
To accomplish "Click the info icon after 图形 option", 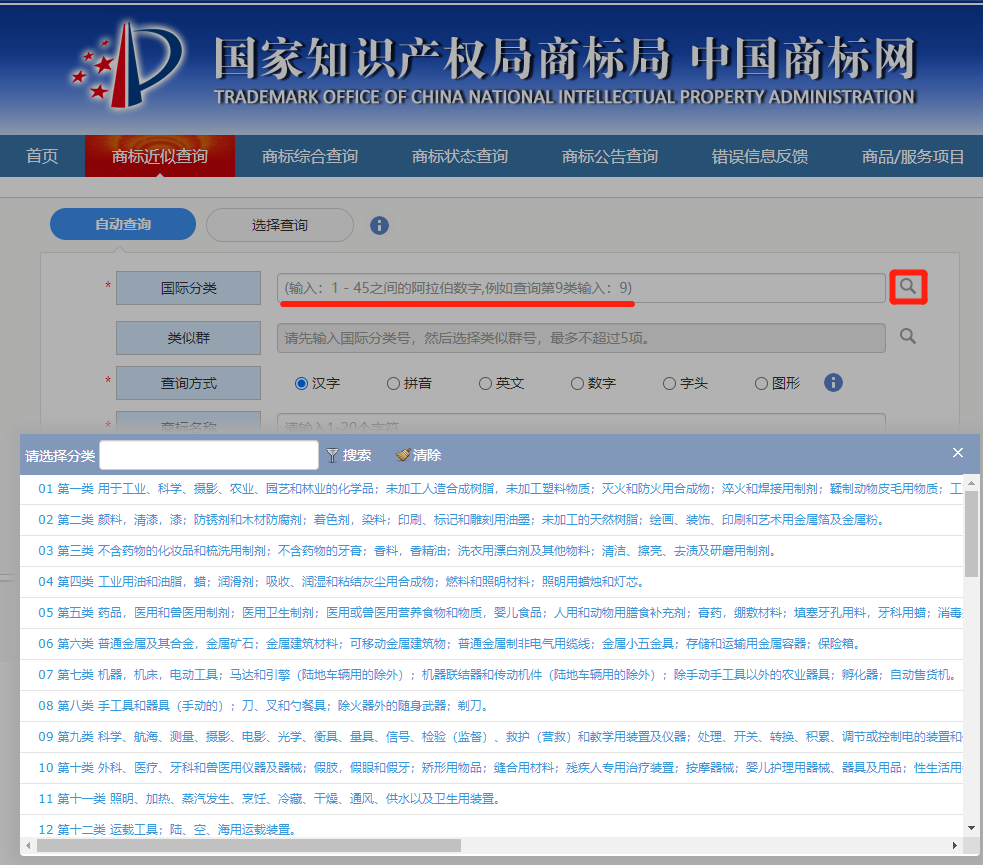I will point(833,382).
